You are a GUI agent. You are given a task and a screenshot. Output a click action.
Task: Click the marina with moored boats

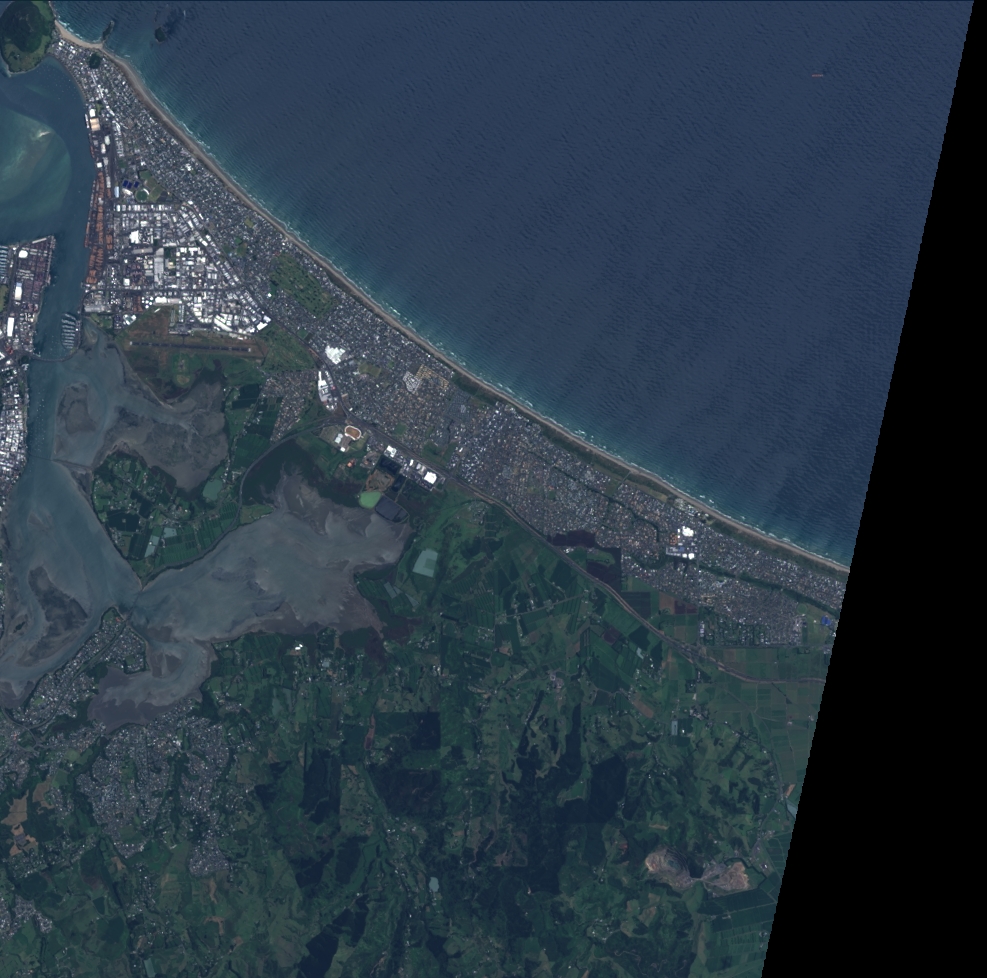pyautogui.click(x=68, y=328)
